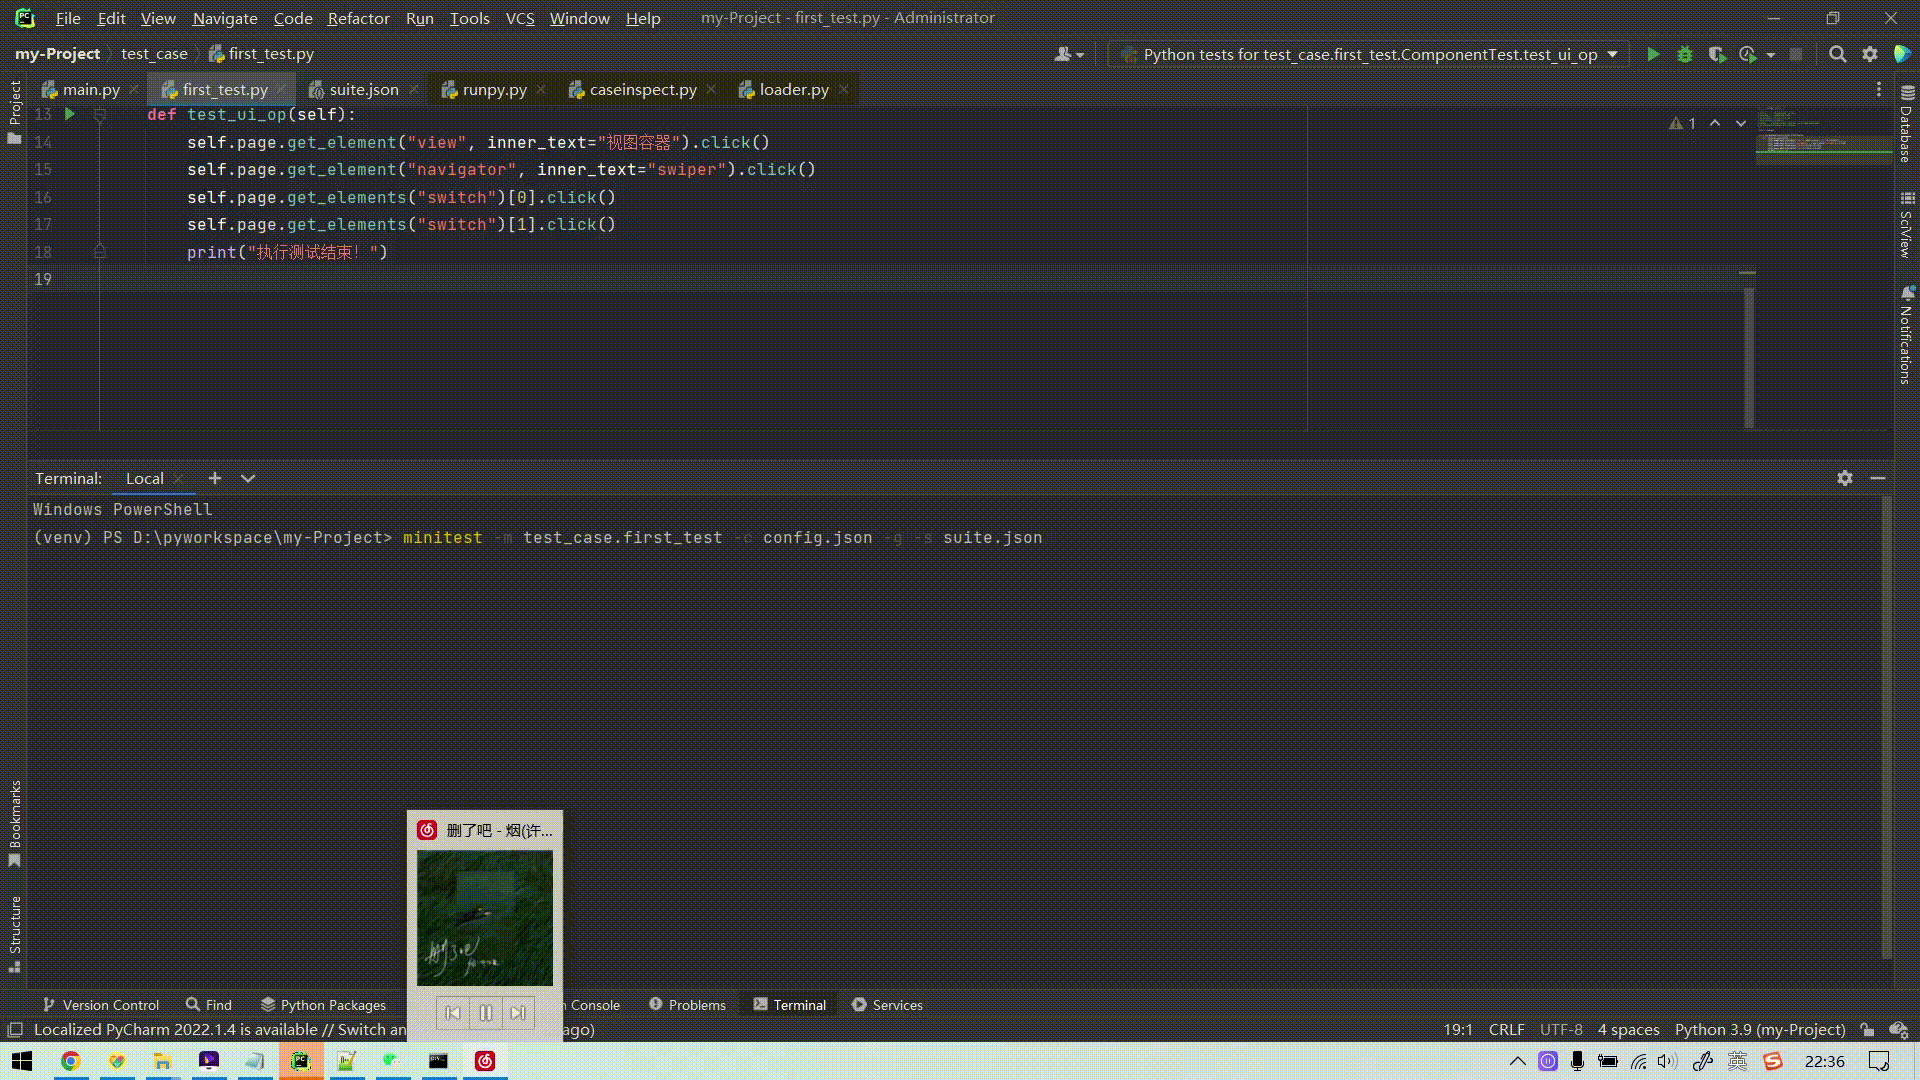Toggle the Project tool window sidebar
1920x1080 pixels.
[14, 110]
